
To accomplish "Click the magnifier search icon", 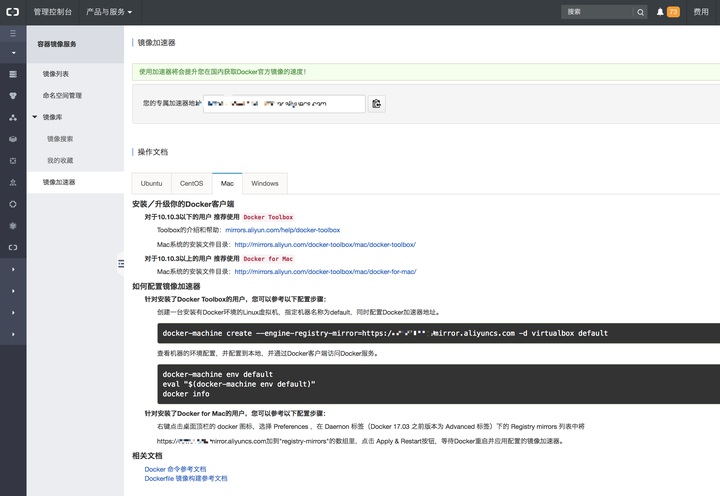I will click(x=640, y=12).
